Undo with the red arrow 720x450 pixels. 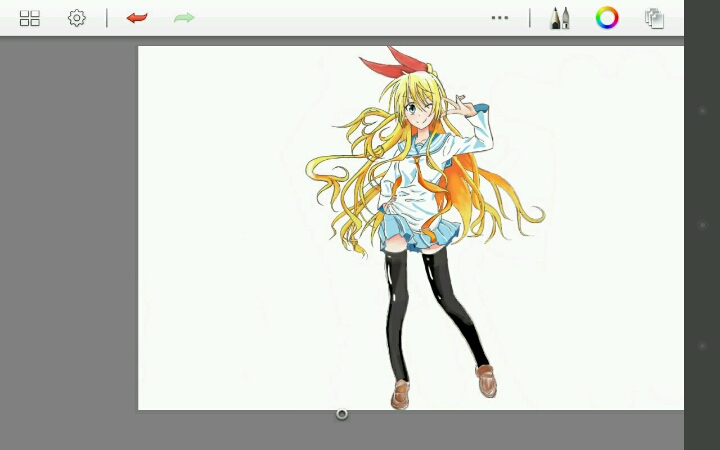[x=137, y=18]
